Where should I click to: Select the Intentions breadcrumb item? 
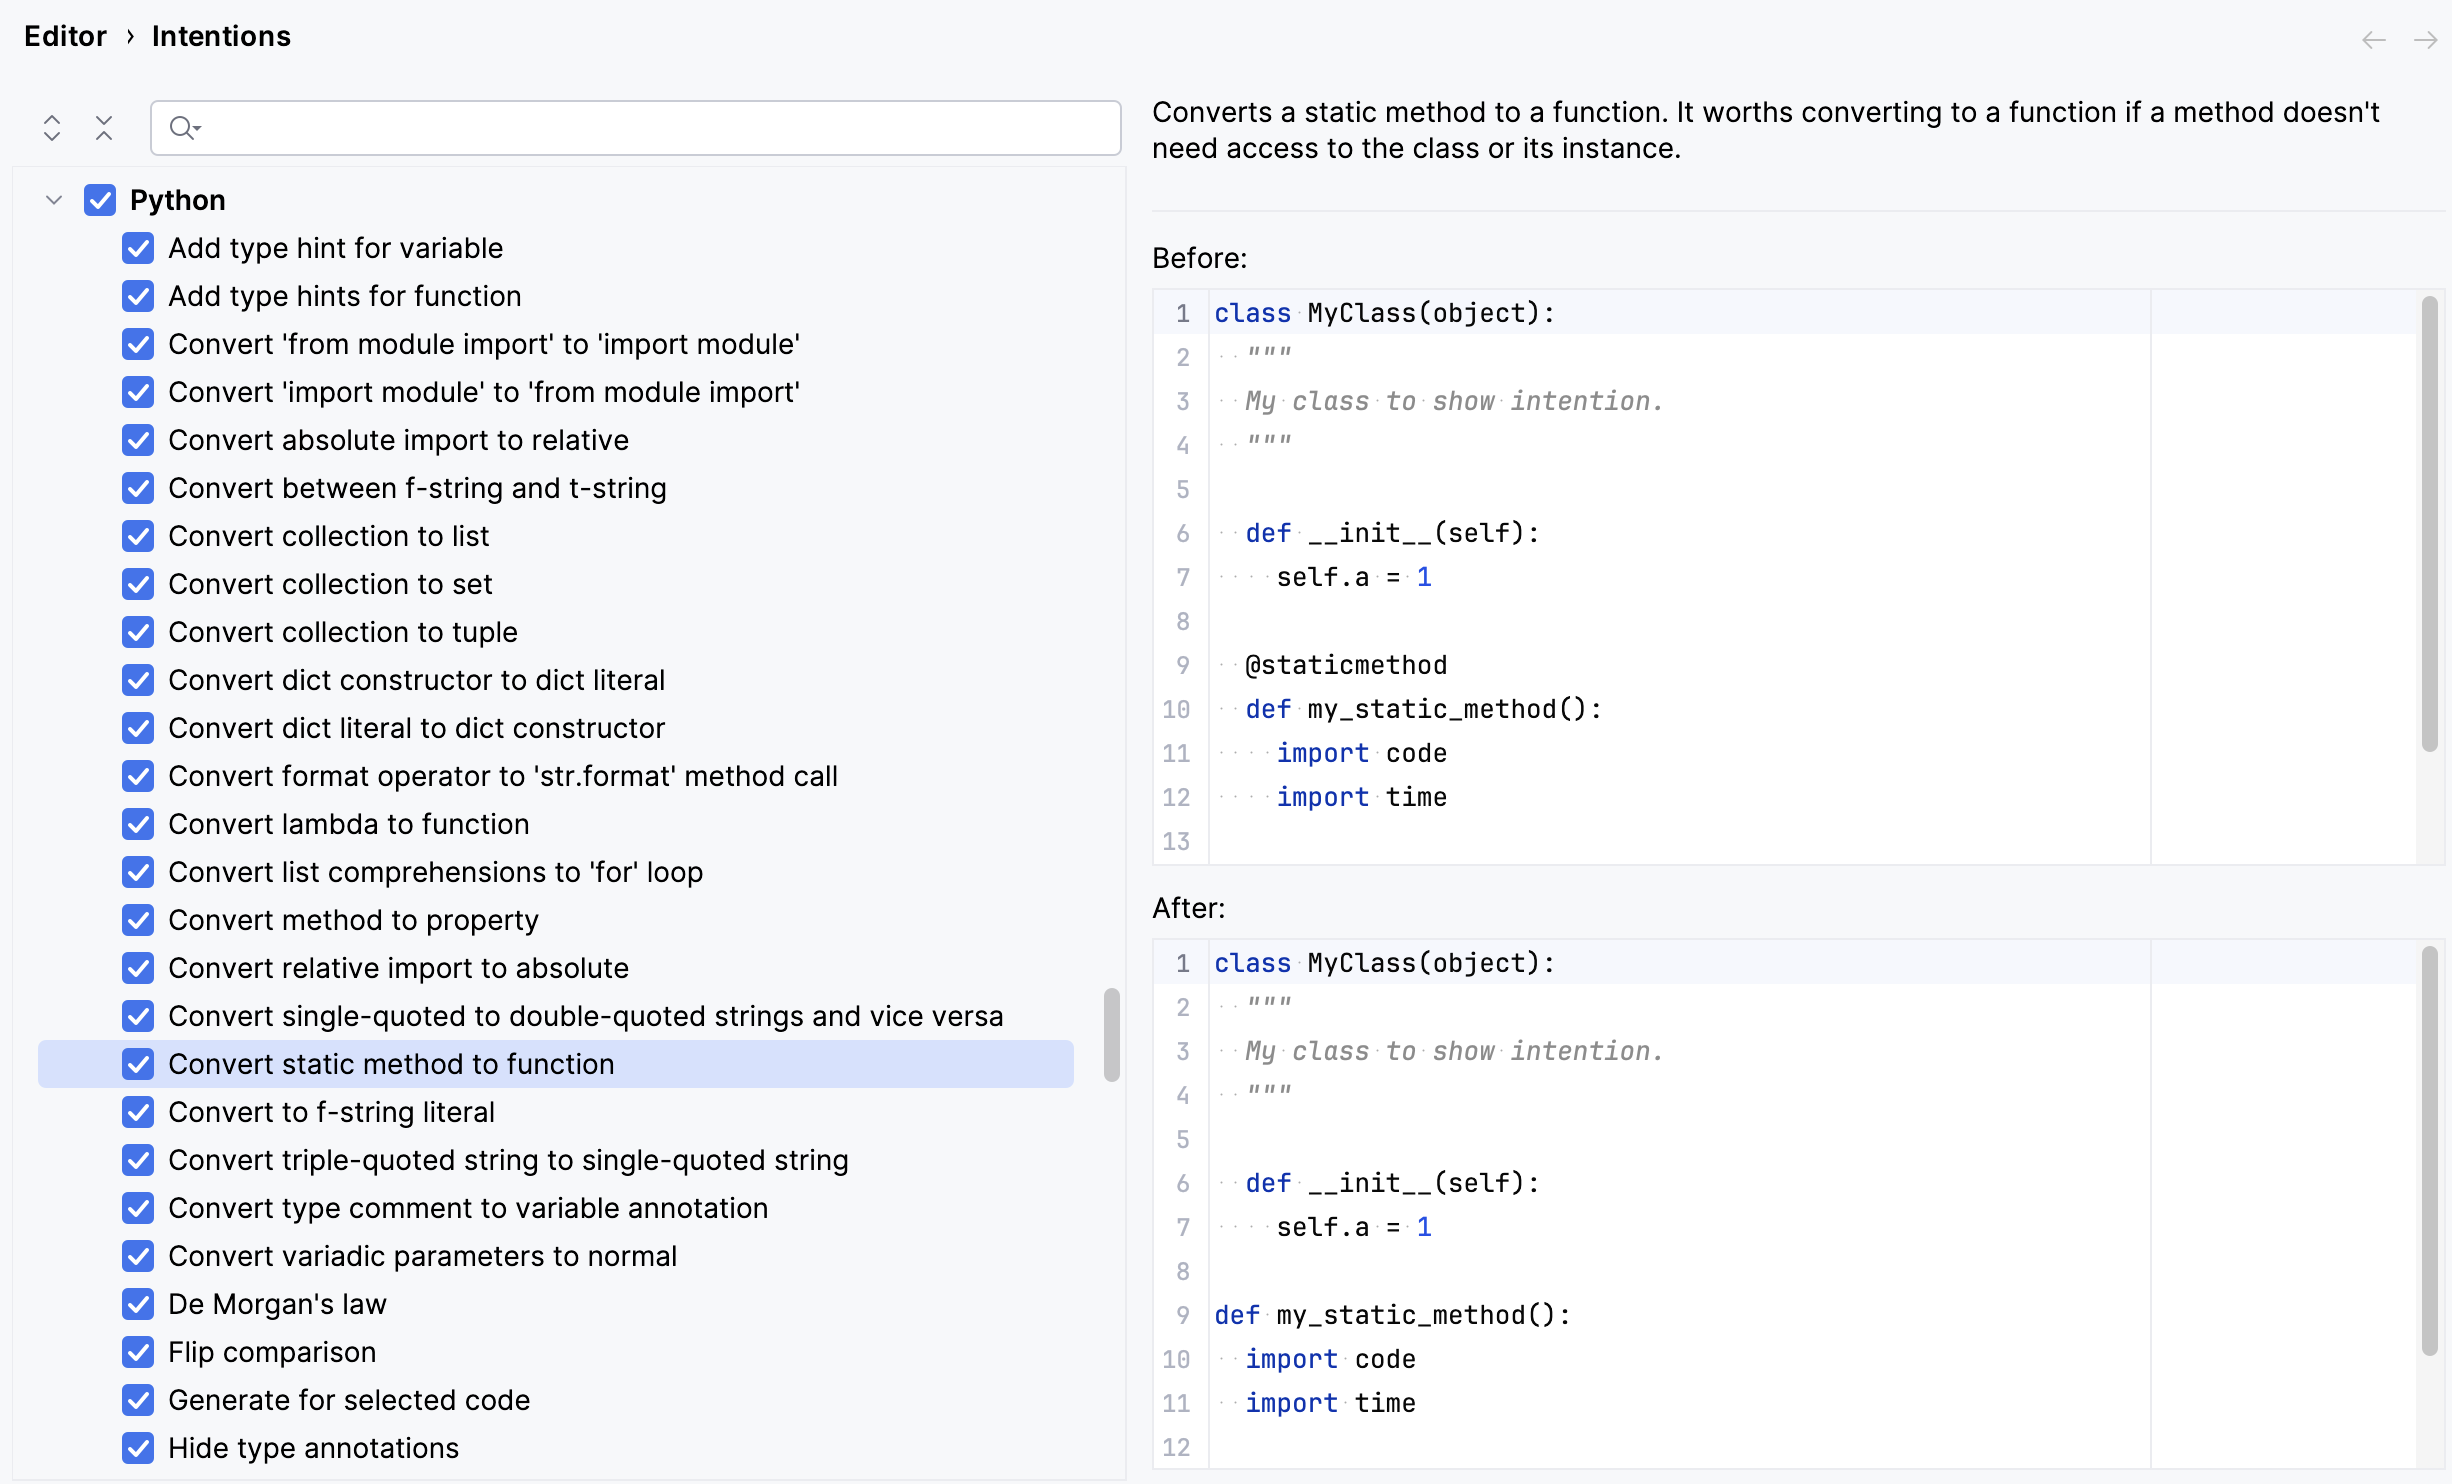(221, 36)
